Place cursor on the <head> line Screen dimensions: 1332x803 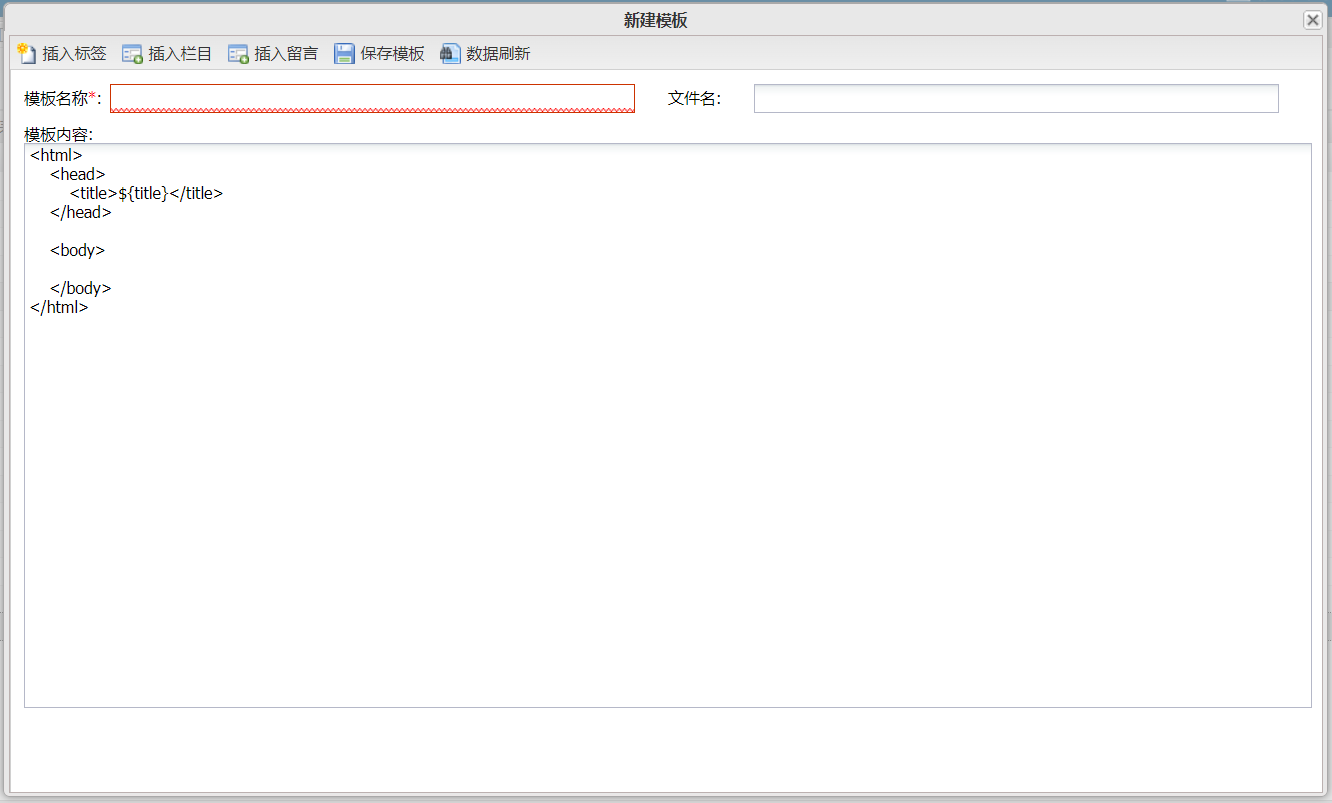click(x=77, y=175)
